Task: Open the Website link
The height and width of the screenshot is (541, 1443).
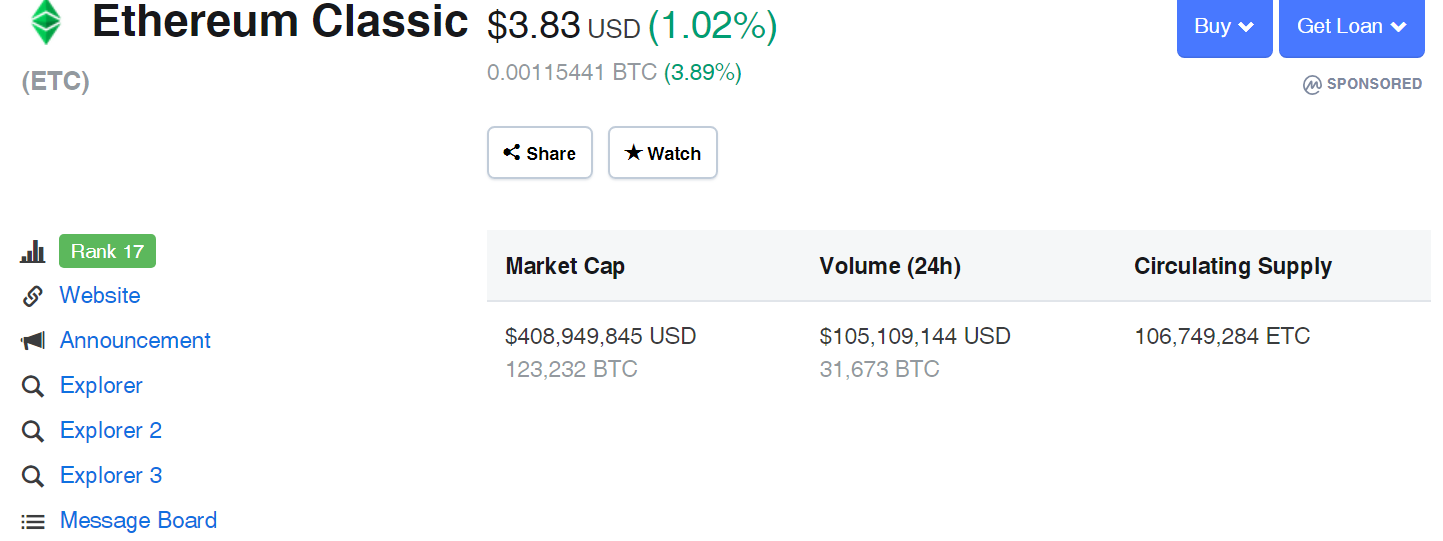Action: (100, 296)
